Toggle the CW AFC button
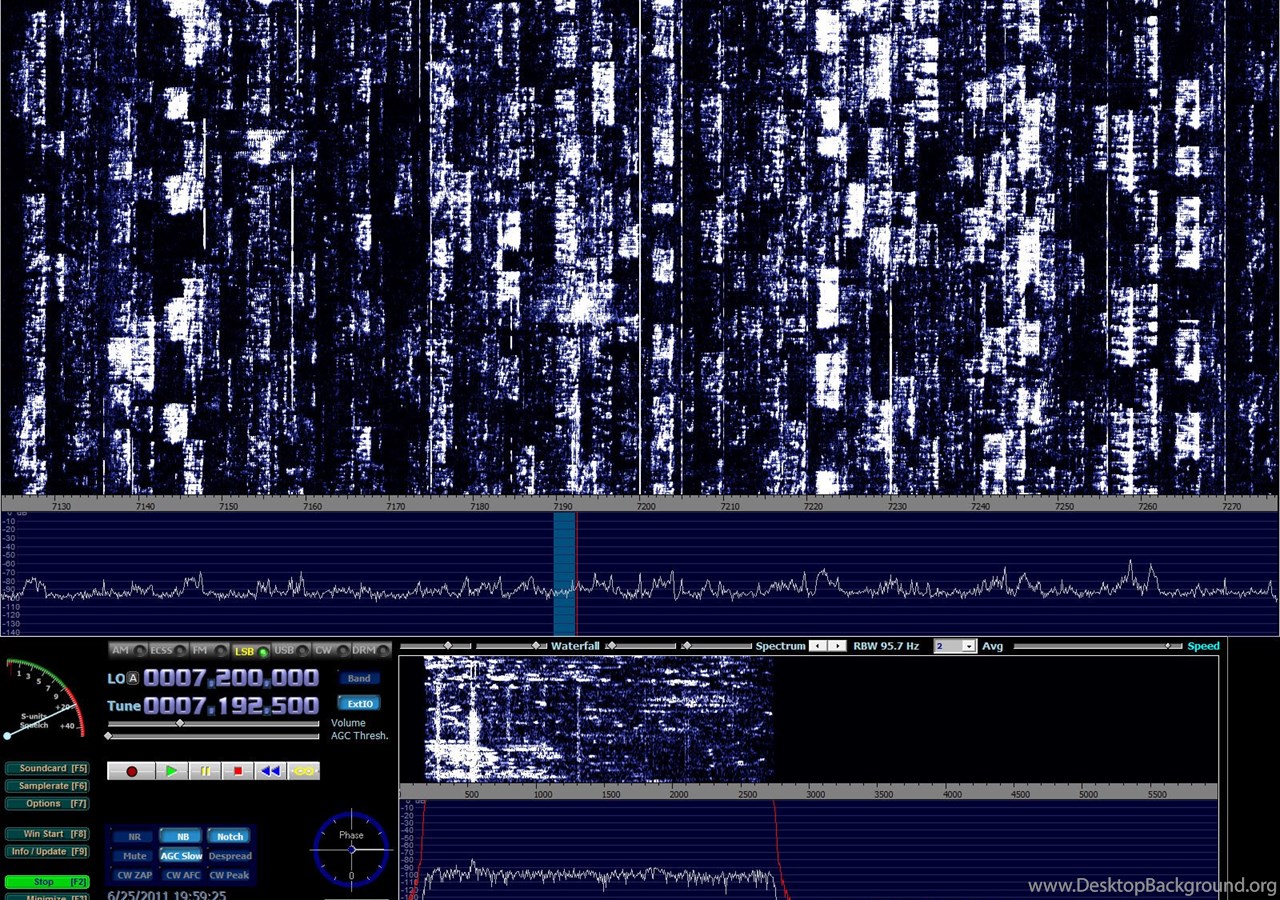The width and height of the screenshot is (1280, 900). coord(182,875)
